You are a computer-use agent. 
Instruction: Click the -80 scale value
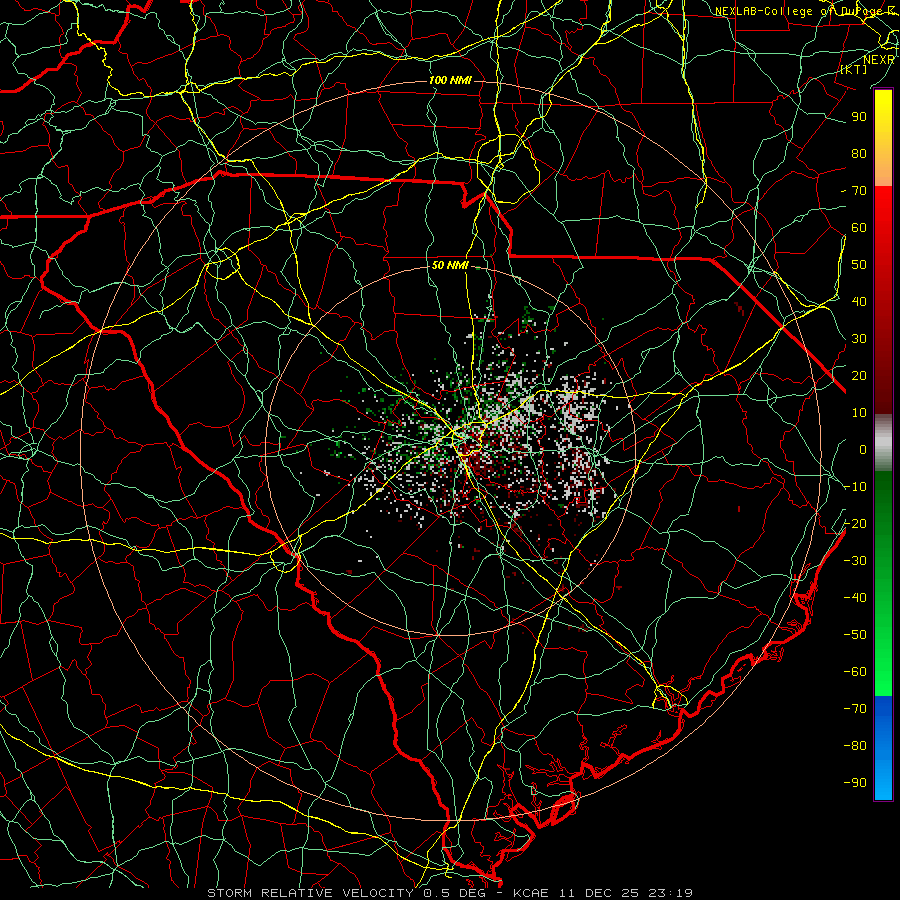tap(855, 746)
